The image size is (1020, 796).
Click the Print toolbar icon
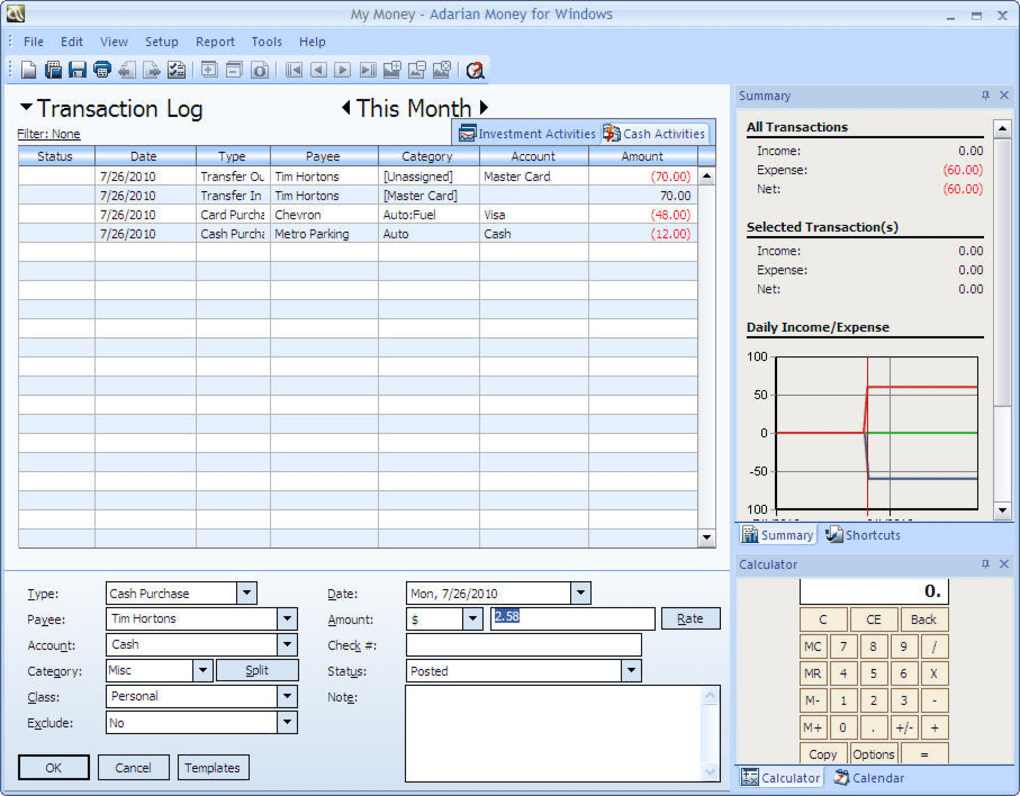(102, 70)
